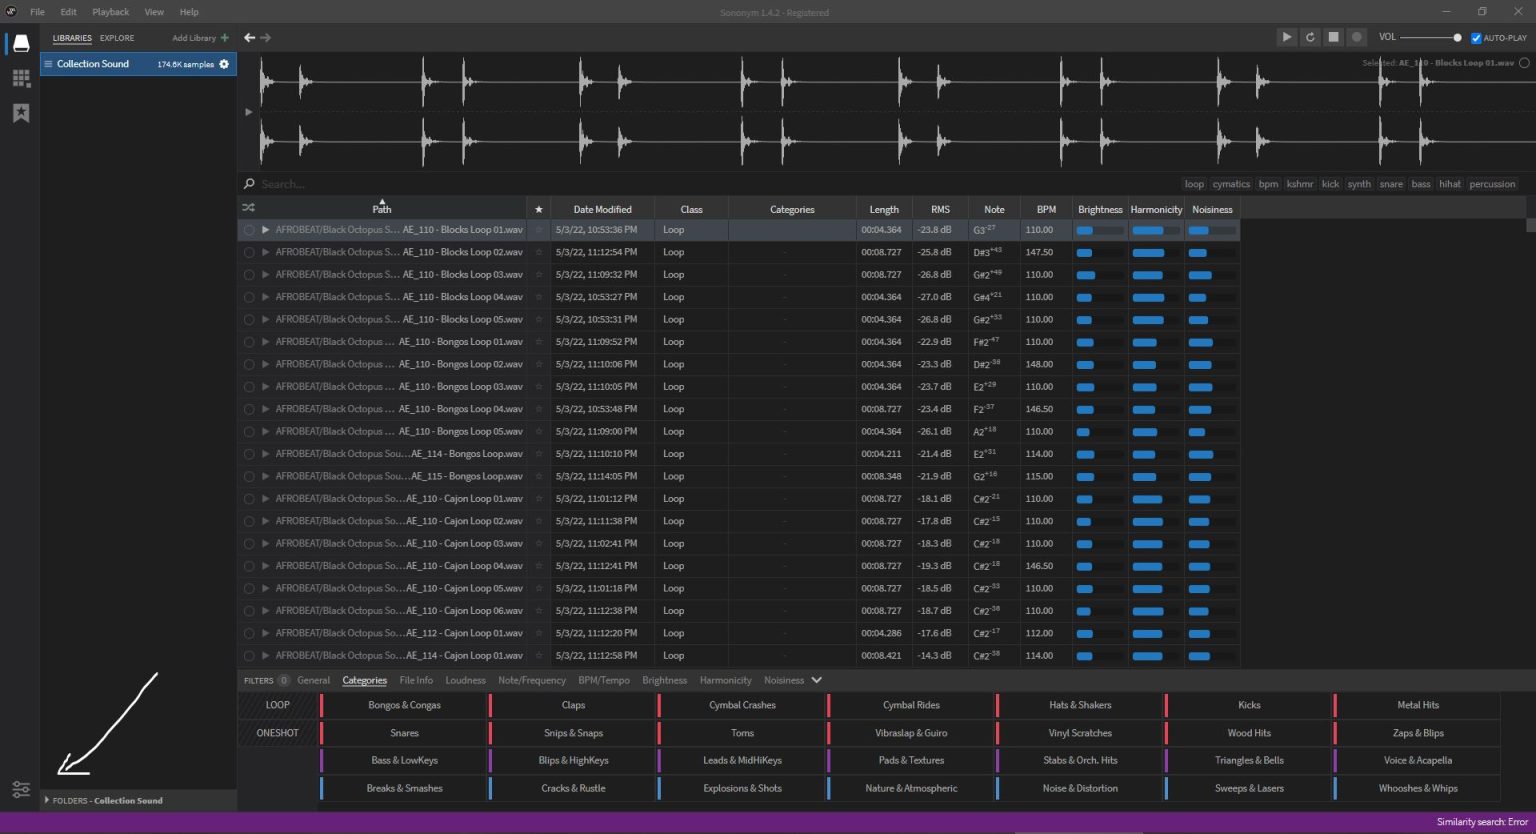
Task: Select the Whooshes & Whips category
Action: coord(1418,788)
